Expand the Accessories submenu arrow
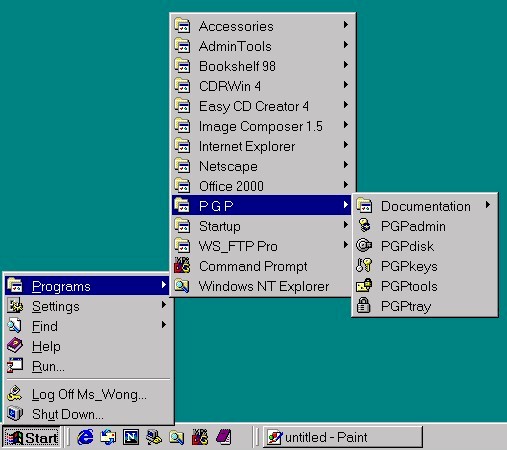507x450 pixels. click(x=346, y=25)
